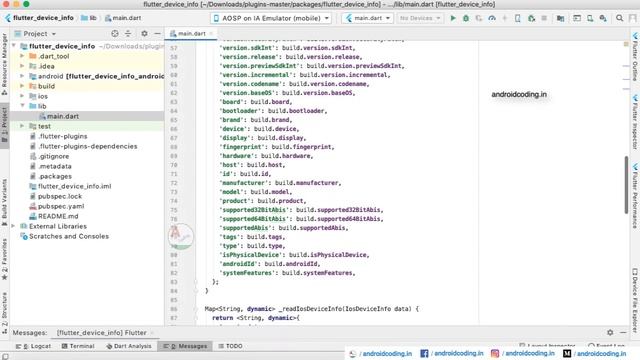Screen dimensions: 640x360
Task: Open Flutter Performance side panel
Action: 635,196
